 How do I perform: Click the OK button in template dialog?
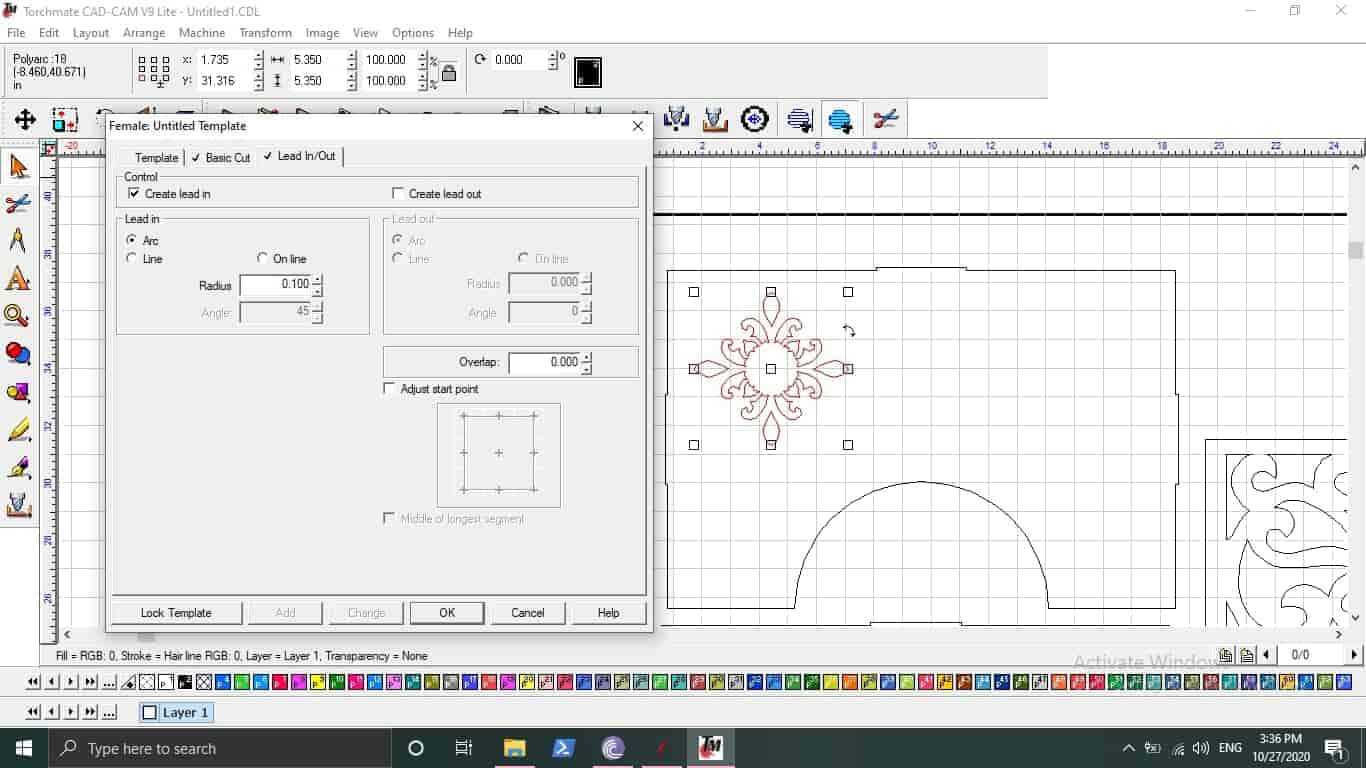pyautogui.click(x=447, y=613)
